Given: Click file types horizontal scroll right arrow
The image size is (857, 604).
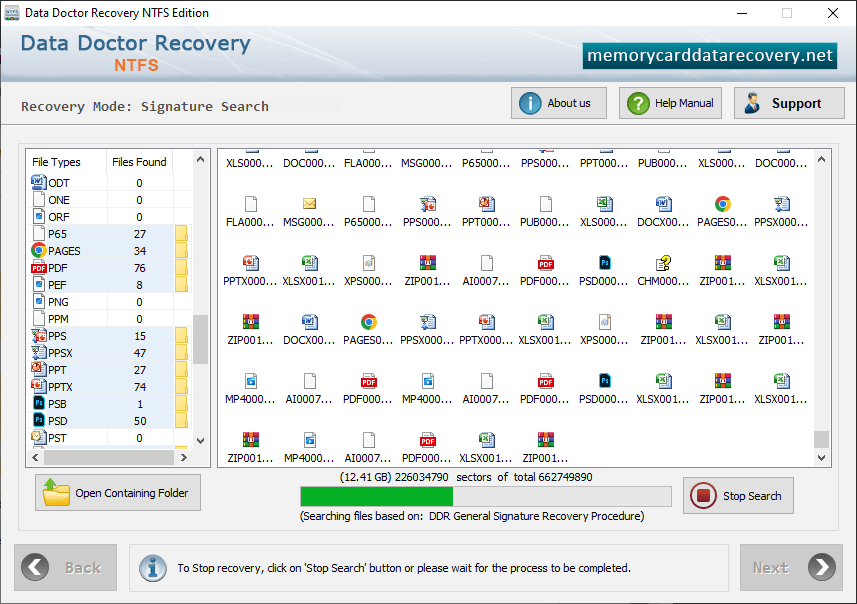Looking at the screenshot, I should pyautogui.click(x=184, y=458).
